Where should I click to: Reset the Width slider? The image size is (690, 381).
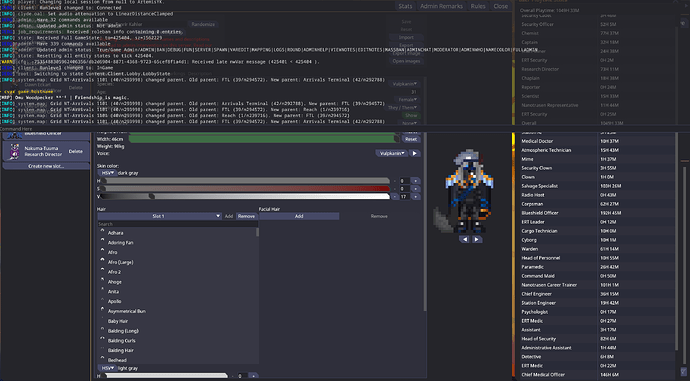(411, 139)
